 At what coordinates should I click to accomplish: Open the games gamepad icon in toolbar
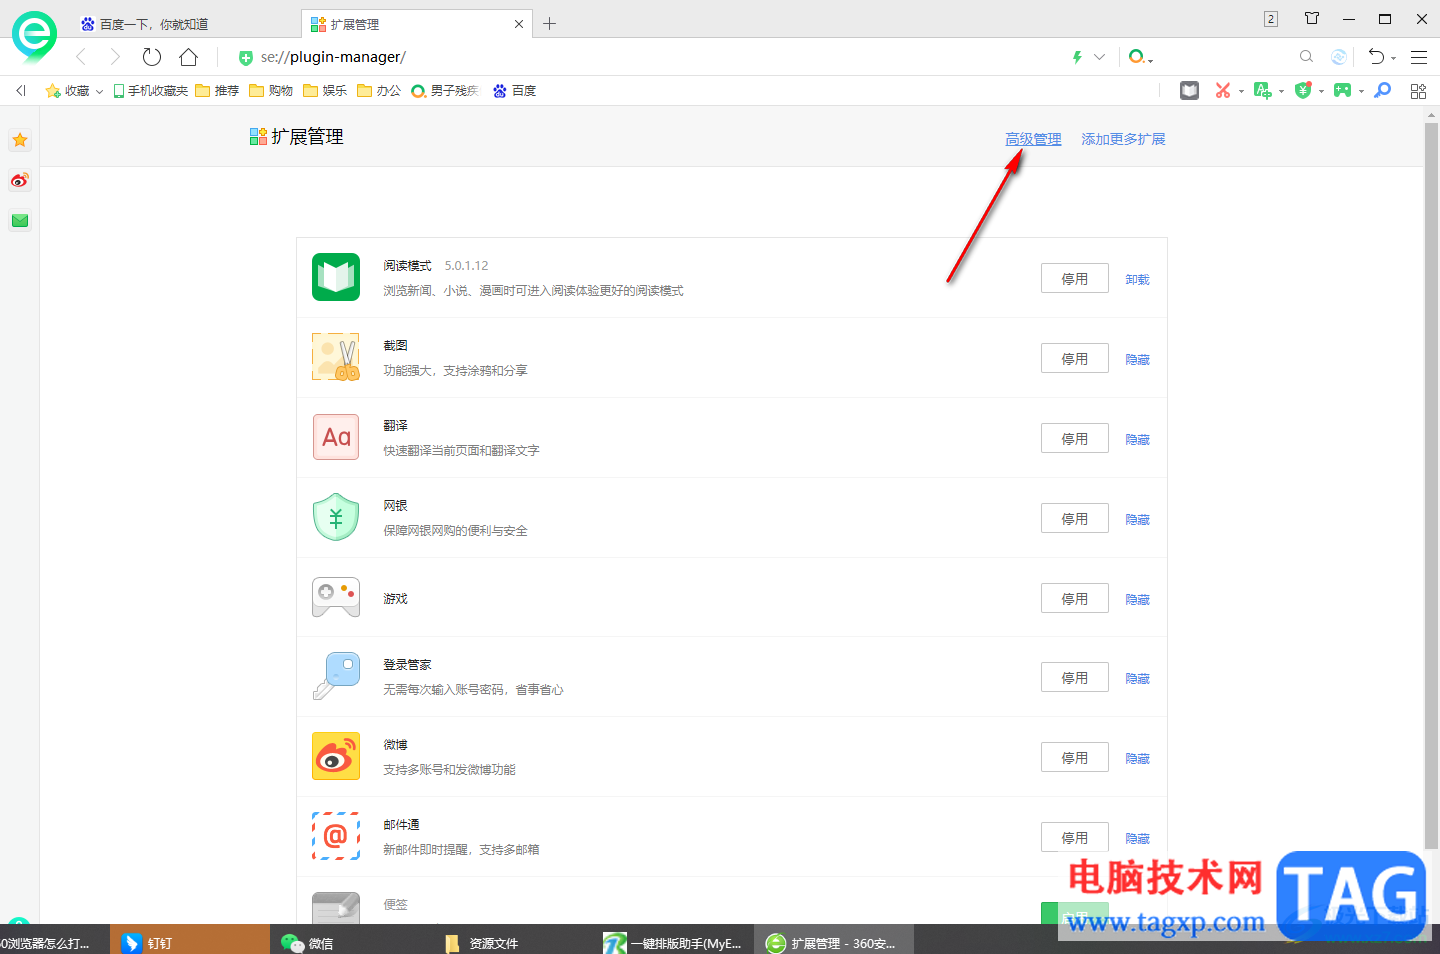[x=1342, y=90]
